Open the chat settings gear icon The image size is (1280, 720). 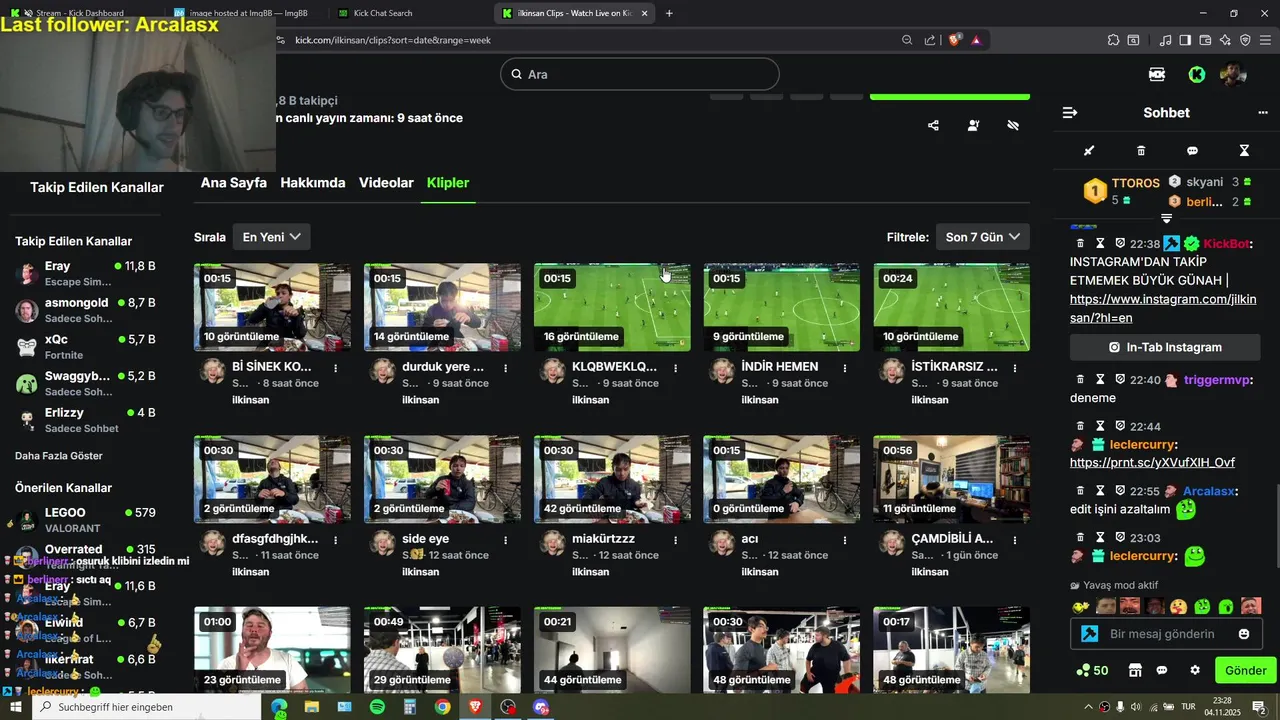[1194, 670]
